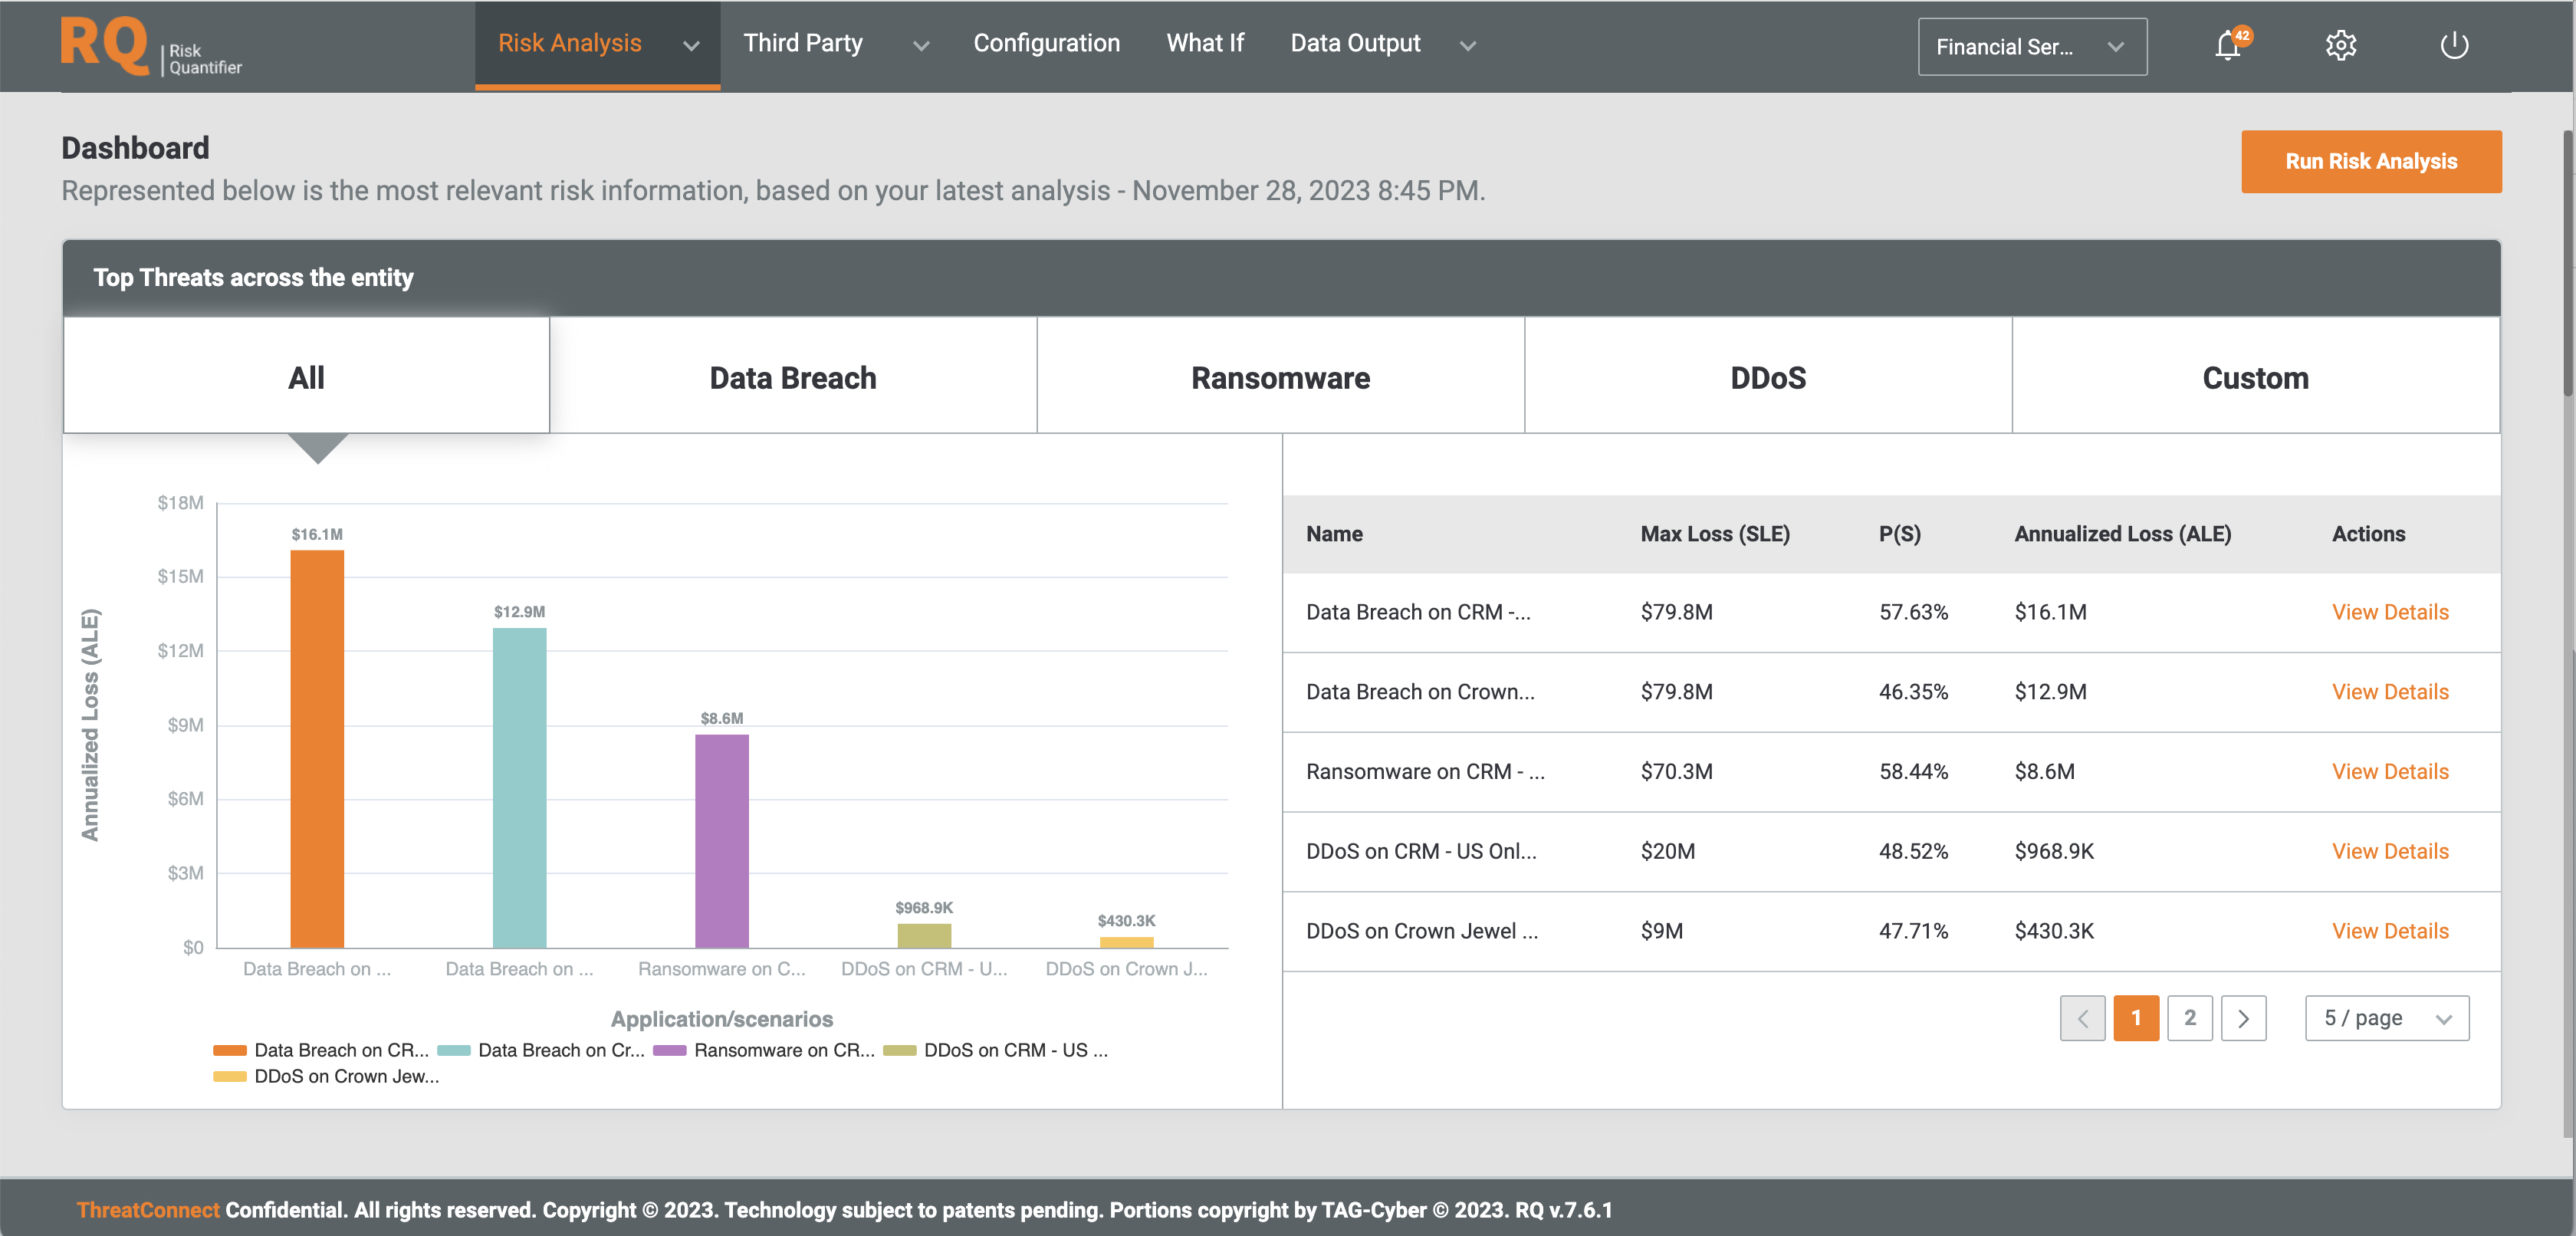
Task: Open the Financial Services selector
Action: [x=2032, y=46]
